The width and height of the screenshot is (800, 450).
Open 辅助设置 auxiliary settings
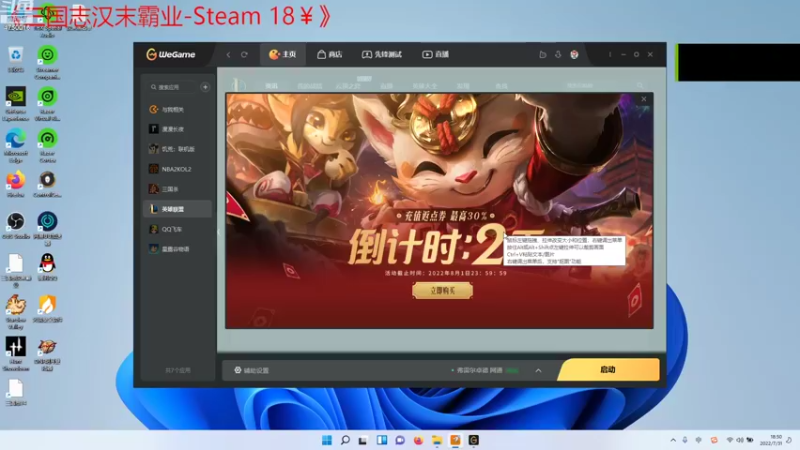(x=252, y=370)
